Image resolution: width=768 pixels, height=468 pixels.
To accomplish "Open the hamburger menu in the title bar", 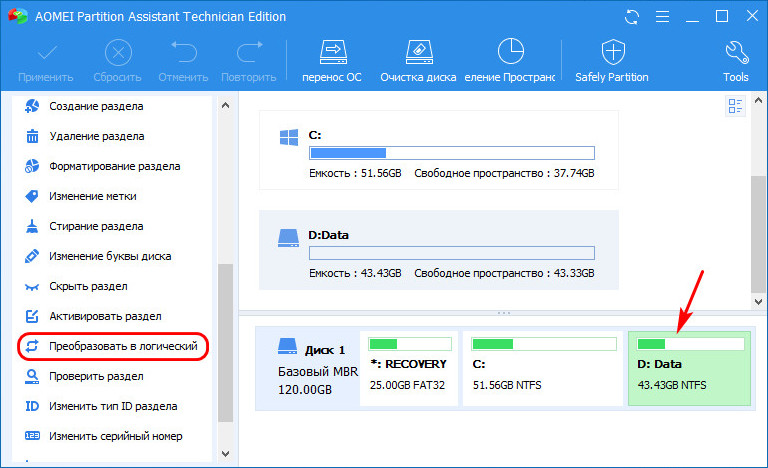I will pyautogui.click(x=662, y=17).
